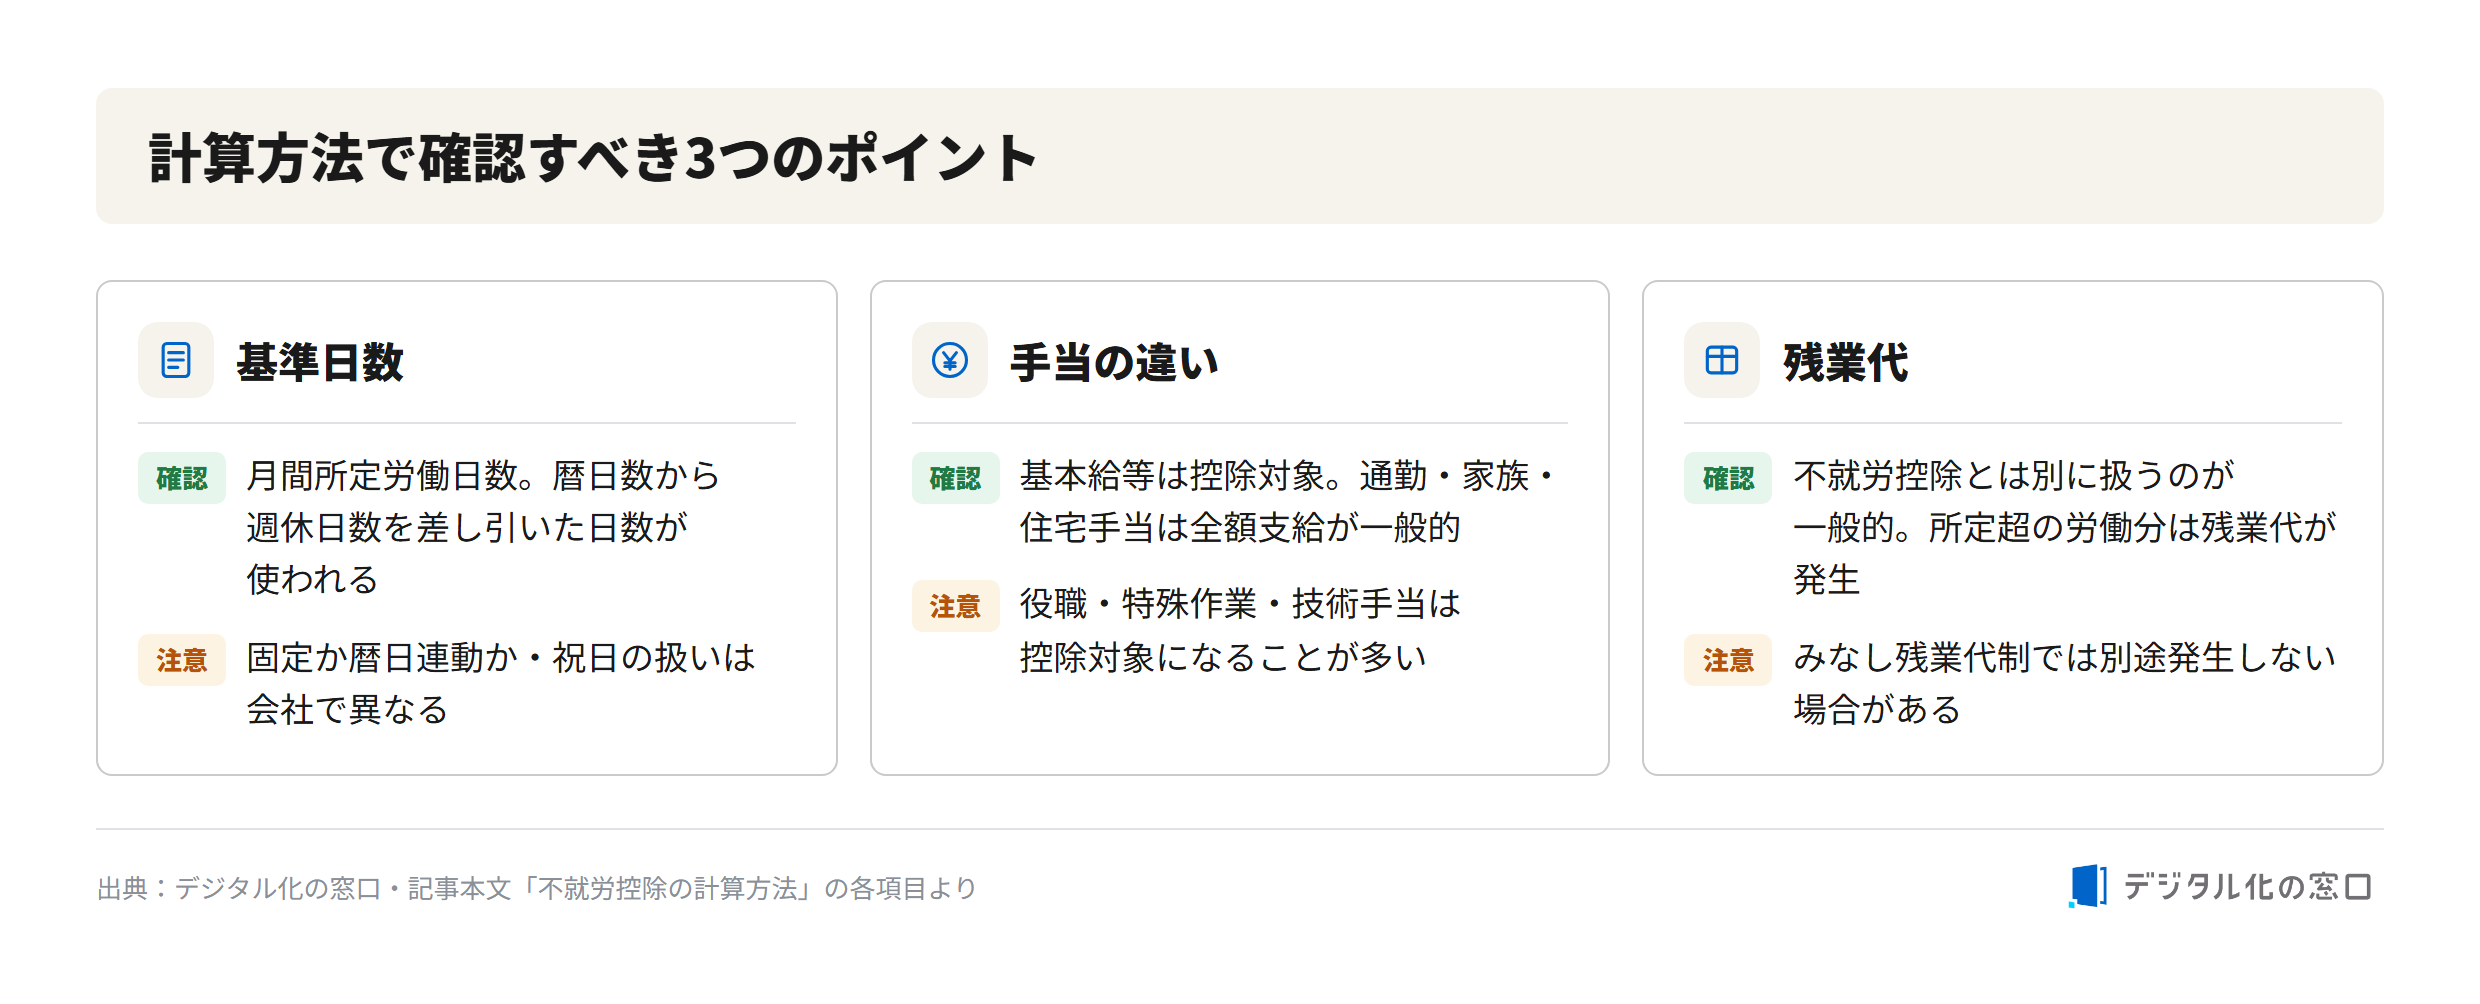Screen dimensions: 2480x1004
Task: Click the orange 注意 badge in 手当の違い card
Action: 955,606
